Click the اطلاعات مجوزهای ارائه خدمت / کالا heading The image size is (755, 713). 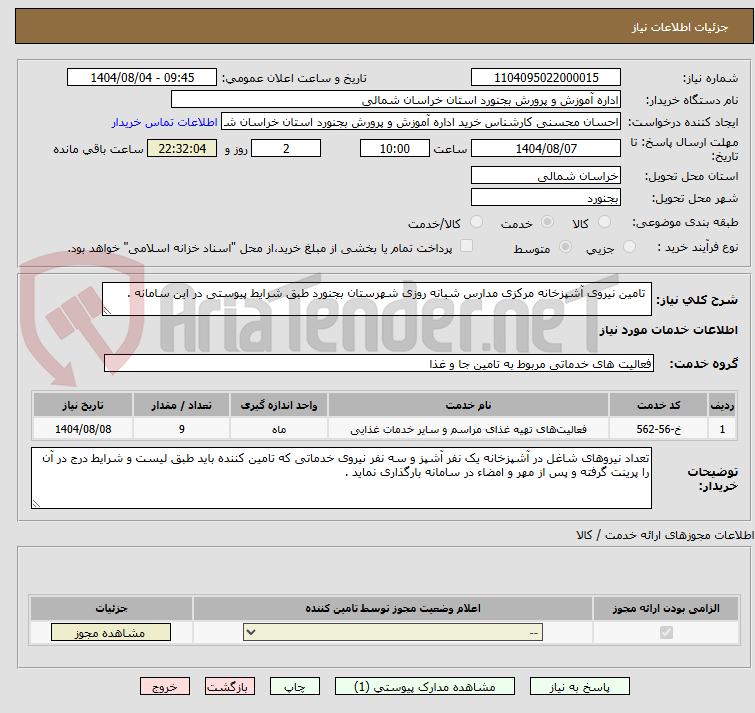point(664,535)
